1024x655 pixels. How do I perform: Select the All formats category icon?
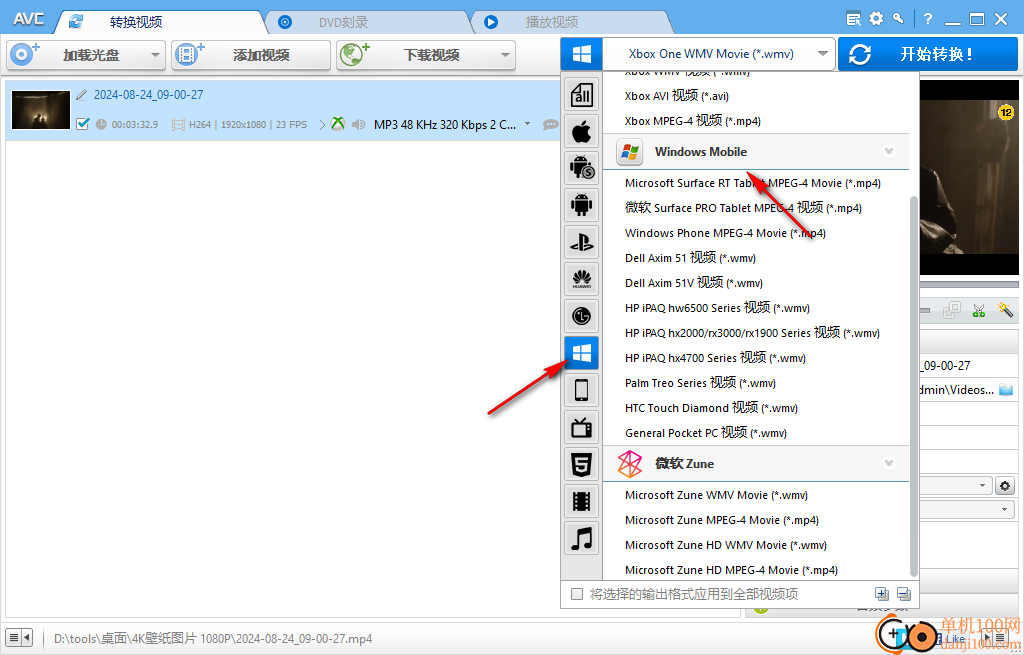click(x=581, y=95)
